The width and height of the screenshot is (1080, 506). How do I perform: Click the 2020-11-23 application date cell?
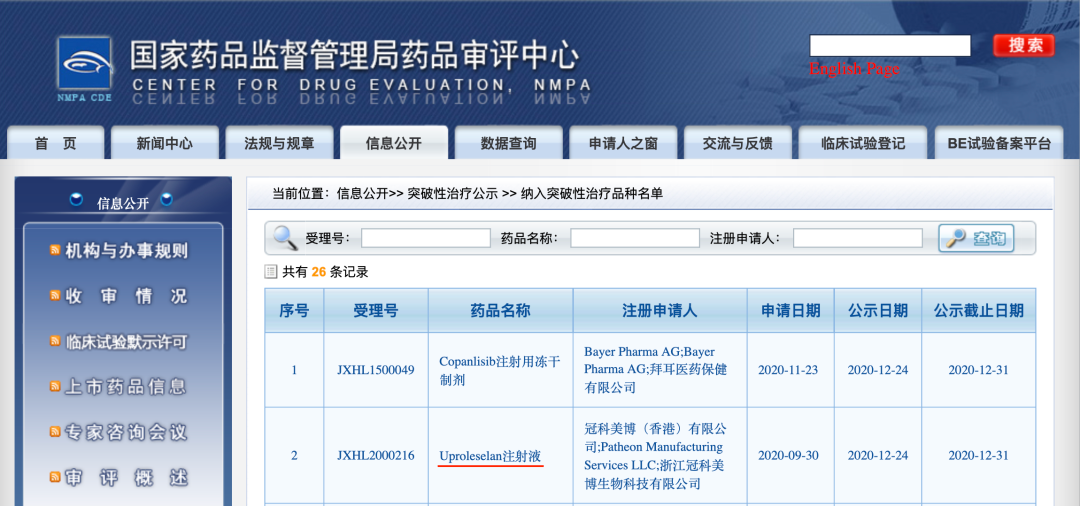tap(791, 370)
